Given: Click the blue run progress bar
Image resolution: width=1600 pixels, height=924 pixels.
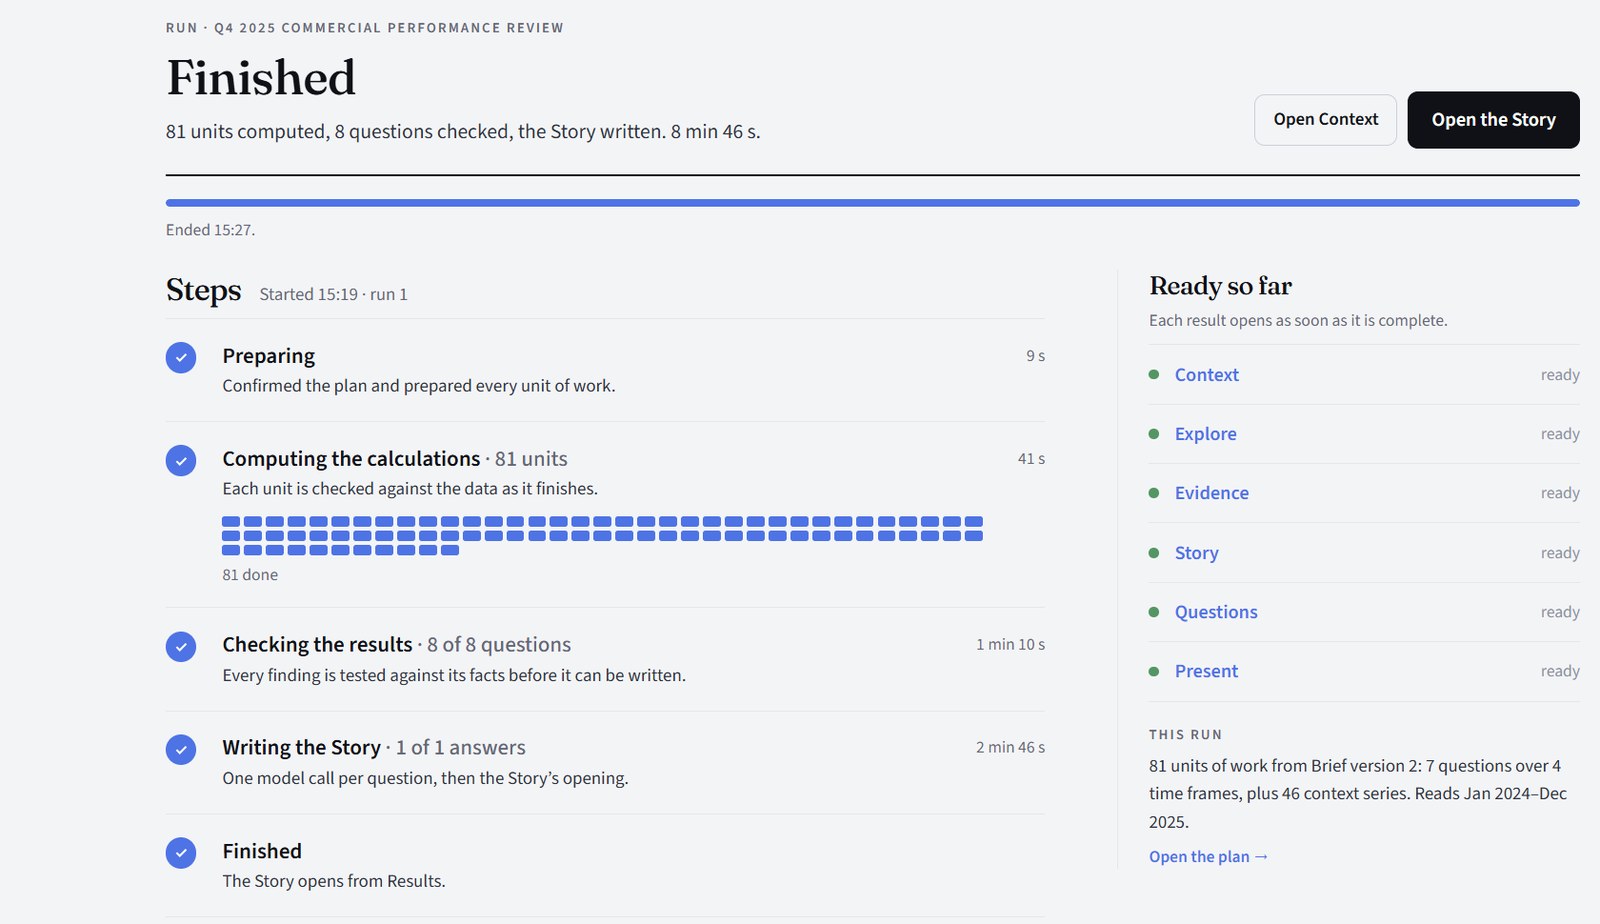Looking at the screenshot, I should [x=872, y=203].
